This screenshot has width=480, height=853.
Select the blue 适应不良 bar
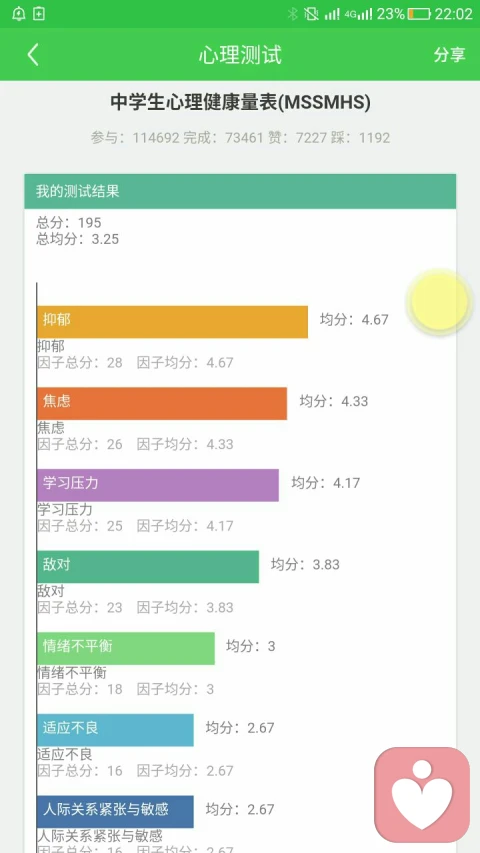point(115,730)
